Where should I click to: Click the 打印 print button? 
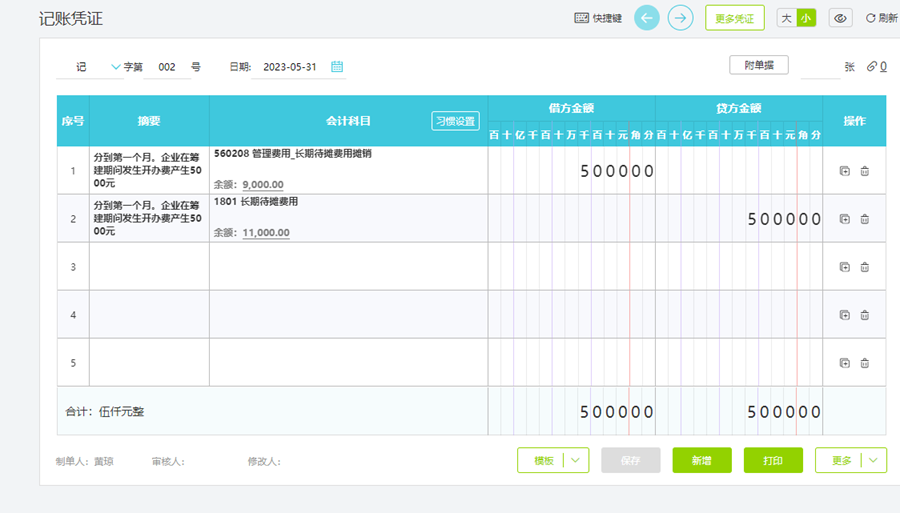[x=773, y=460]
